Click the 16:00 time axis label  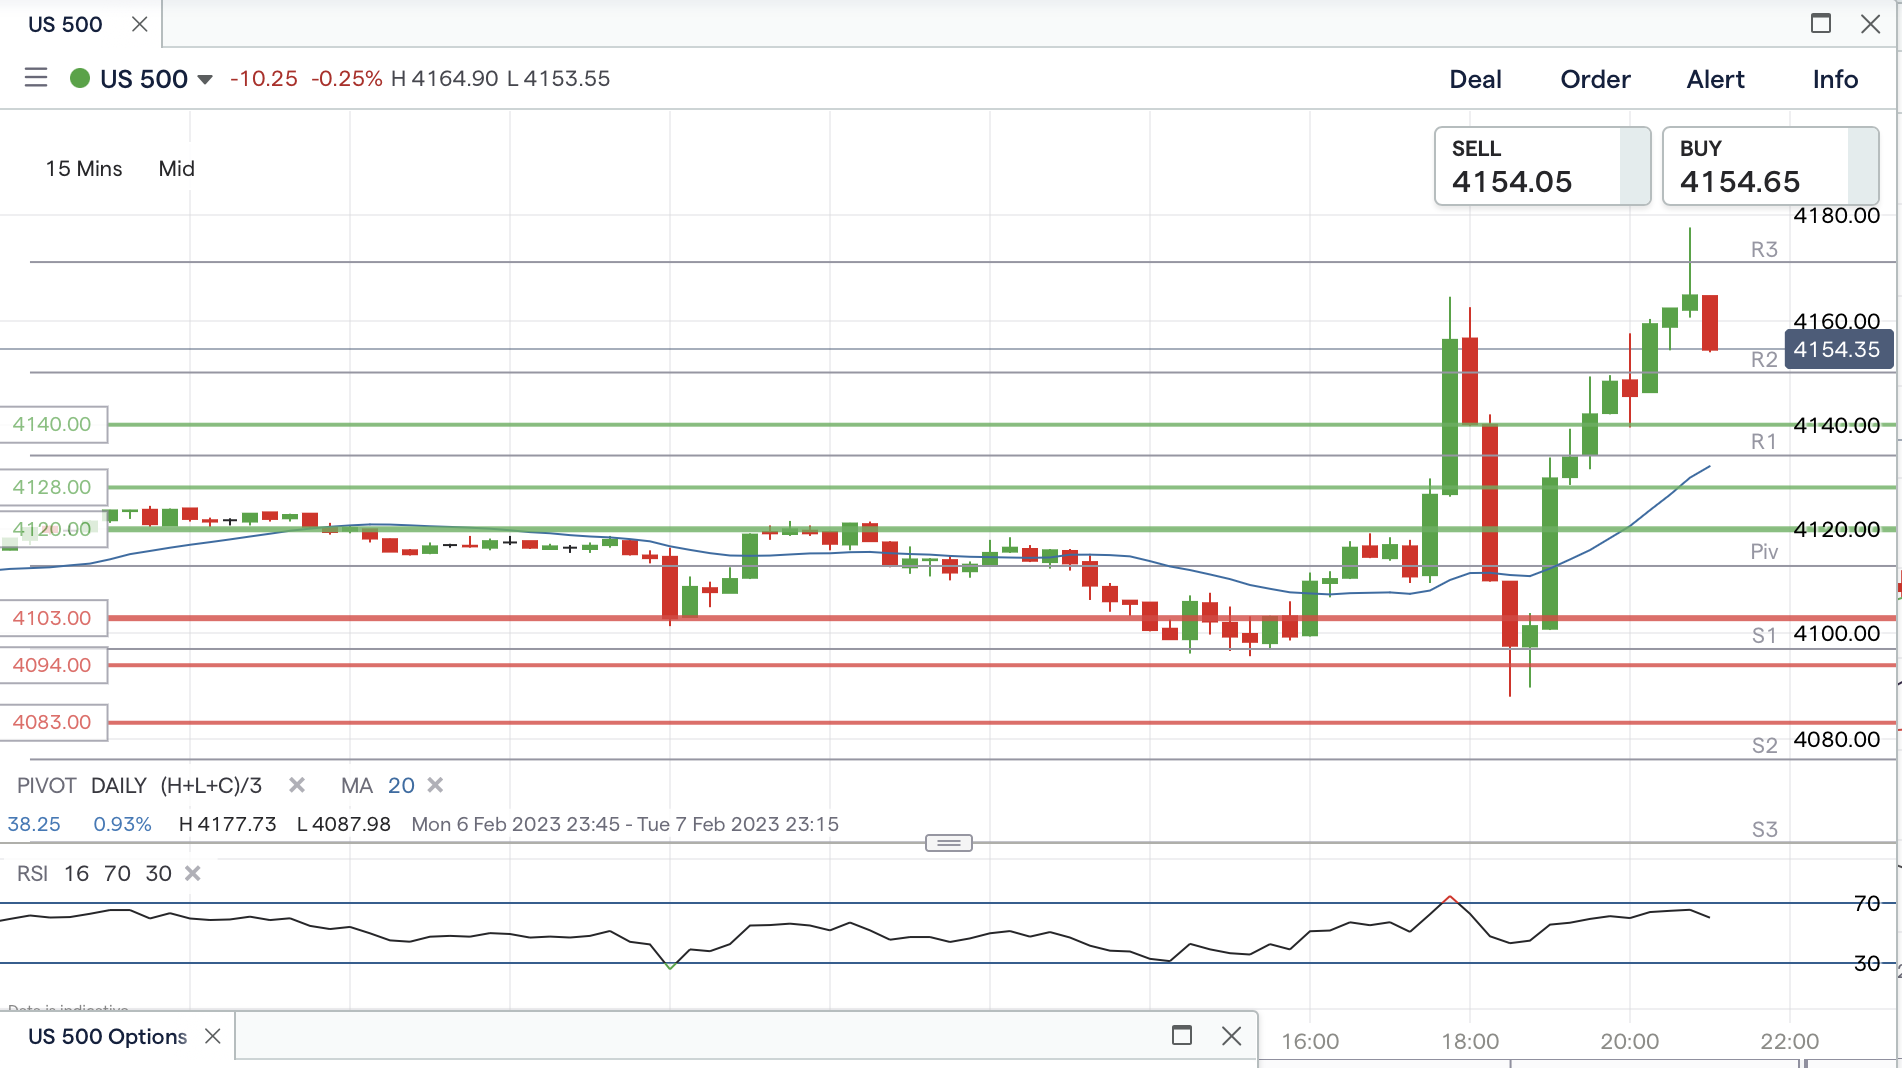[x=1310, y=1042]
